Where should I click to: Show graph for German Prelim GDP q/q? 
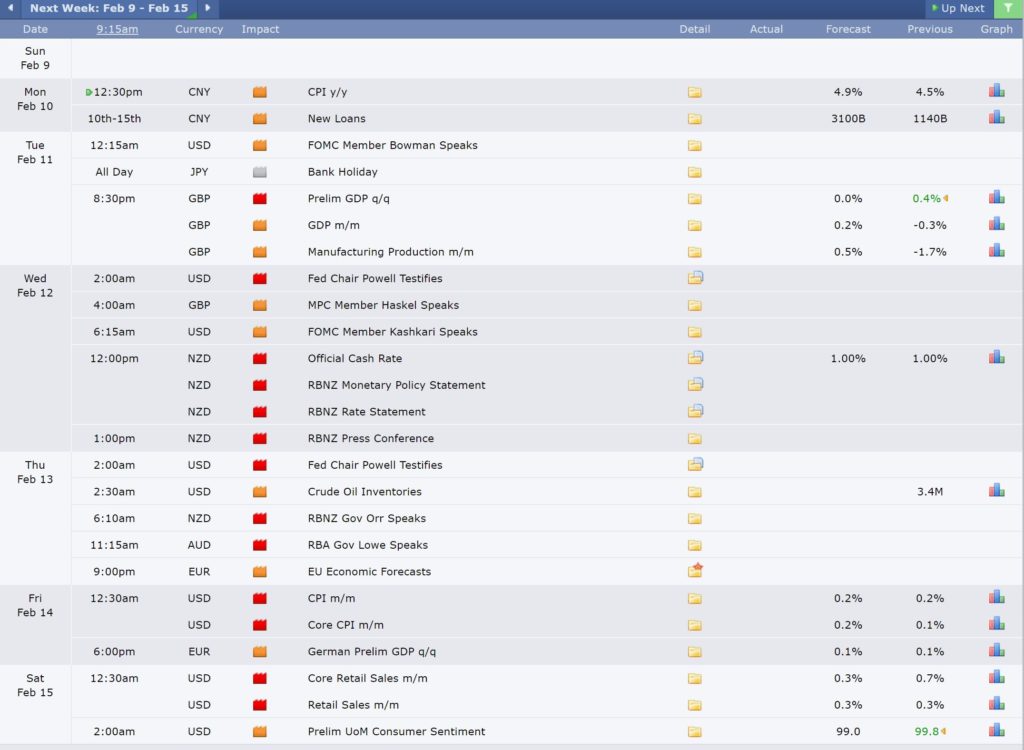click(997, 651)
